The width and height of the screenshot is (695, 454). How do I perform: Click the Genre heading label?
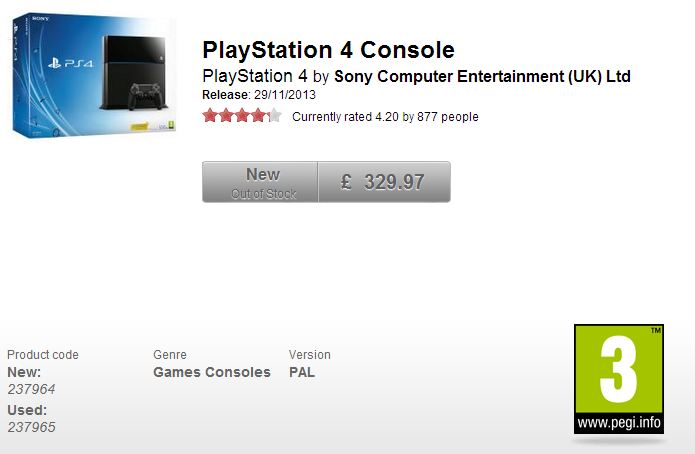click(169, 355)
